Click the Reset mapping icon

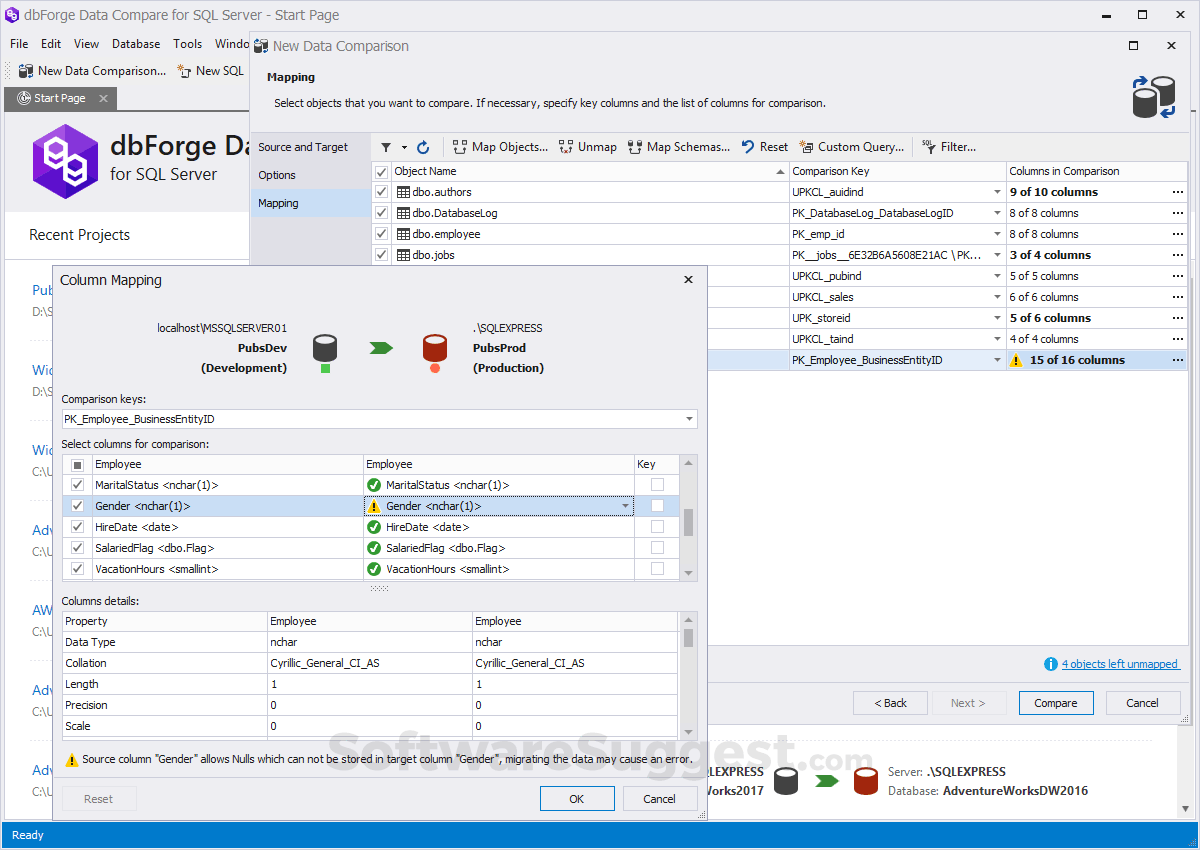(x=763, y=147)
